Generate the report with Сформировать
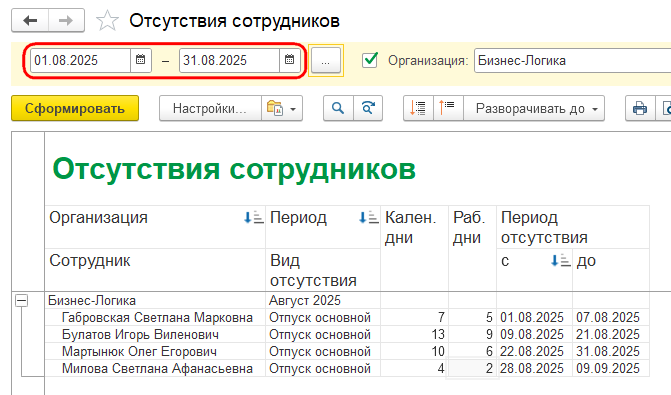Screen dimensions: 671x395 point(75,108)
